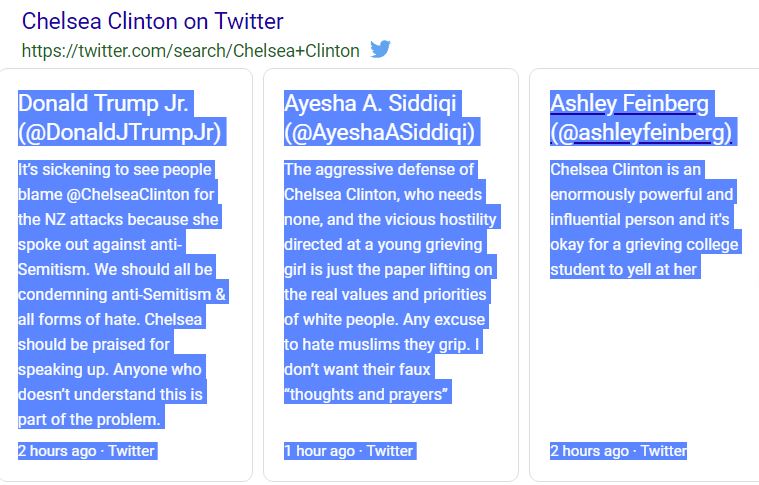
Task: Open Ayesha A. Siddiqi name heading
Action: pos(373,104)
